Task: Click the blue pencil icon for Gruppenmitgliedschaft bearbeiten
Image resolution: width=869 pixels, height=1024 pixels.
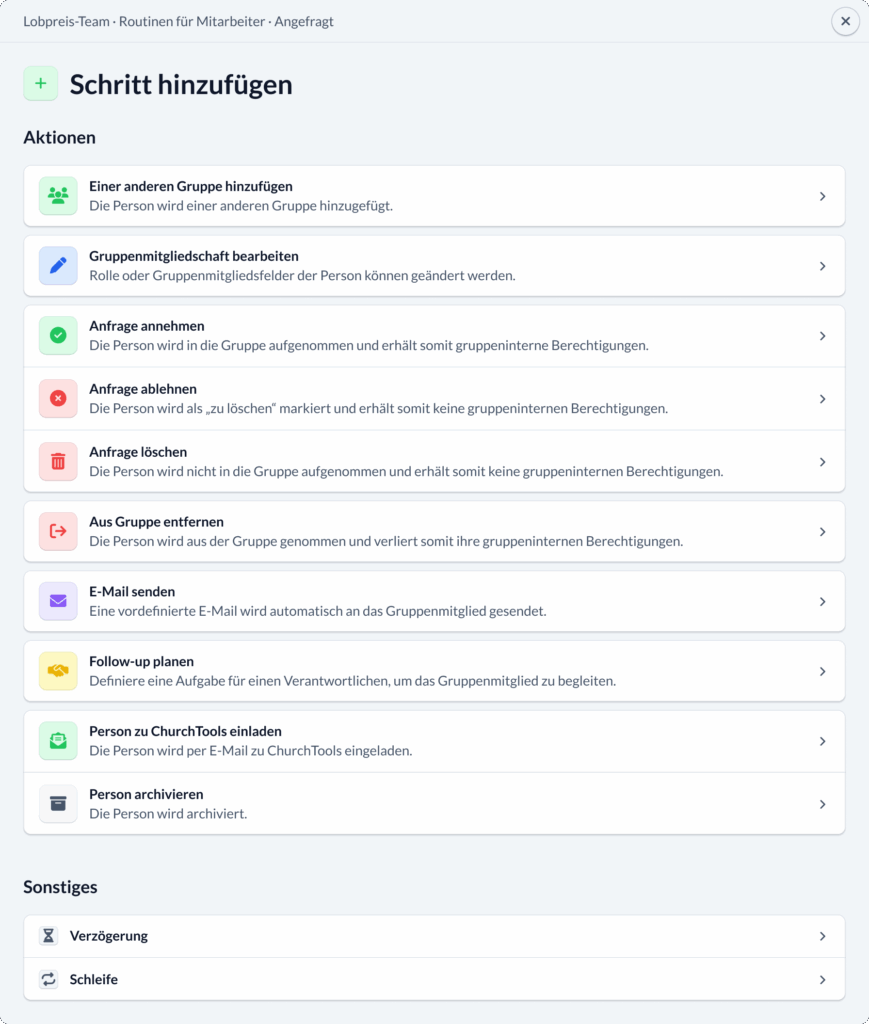Action: pos(57,266)
